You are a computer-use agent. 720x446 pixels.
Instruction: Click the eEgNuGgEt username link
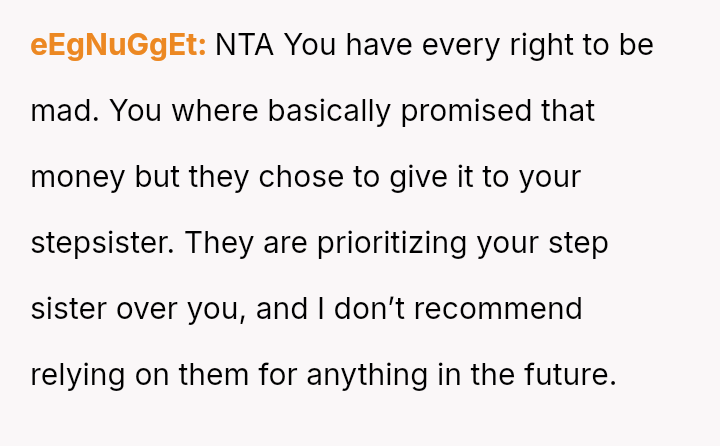[118, 45]
